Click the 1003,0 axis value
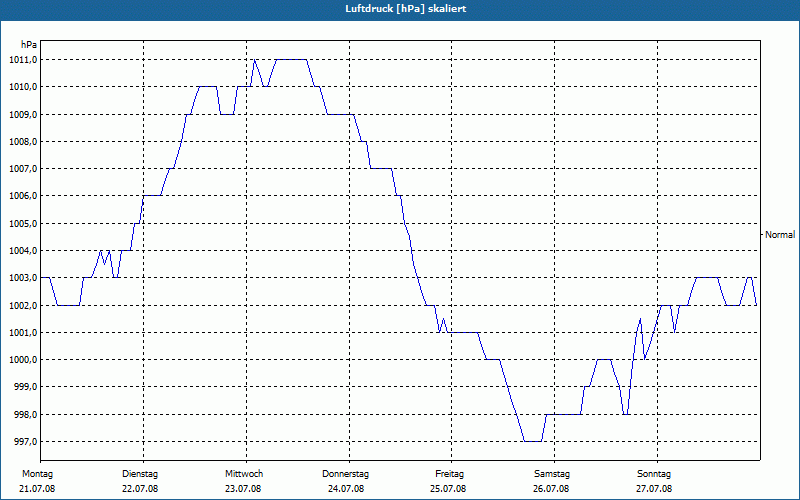This screenshot has width=800, height=500. [23, 278]
